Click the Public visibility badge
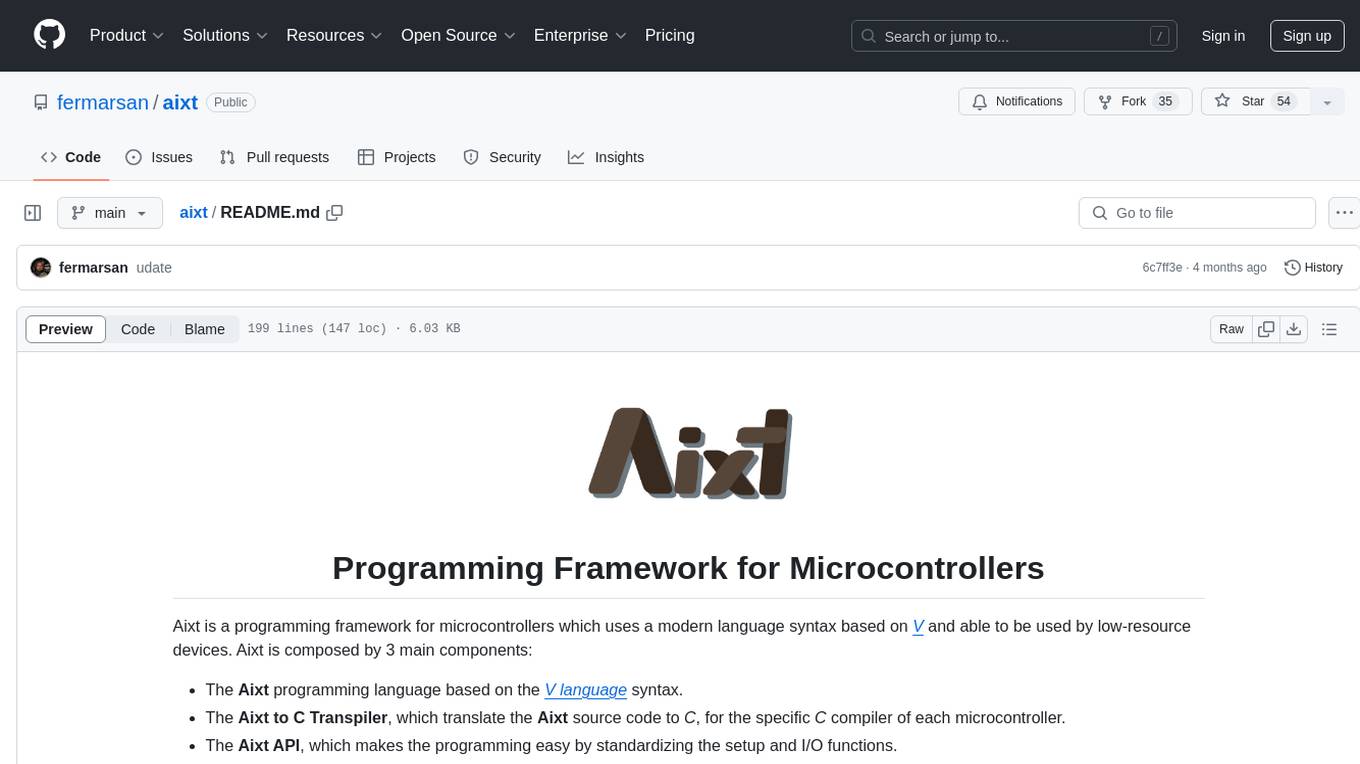 pyautogui.click(x=231, y=102)
